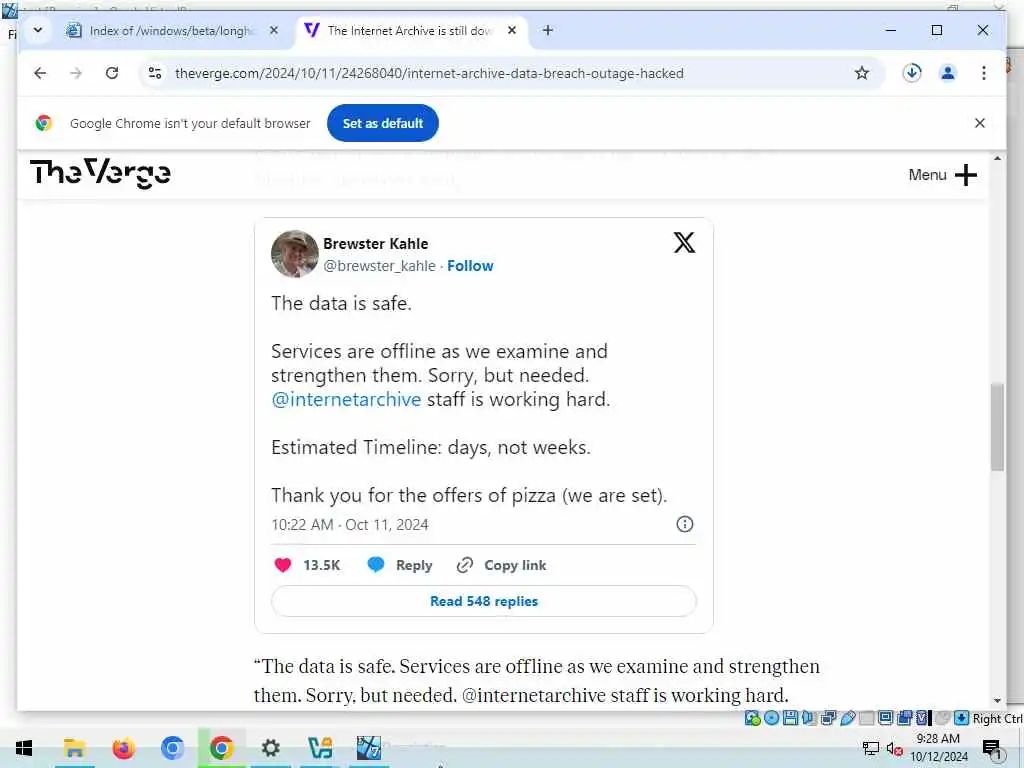Open @brewster_kahle handle link
This screenshot has height=768, width=1024.
379,266
